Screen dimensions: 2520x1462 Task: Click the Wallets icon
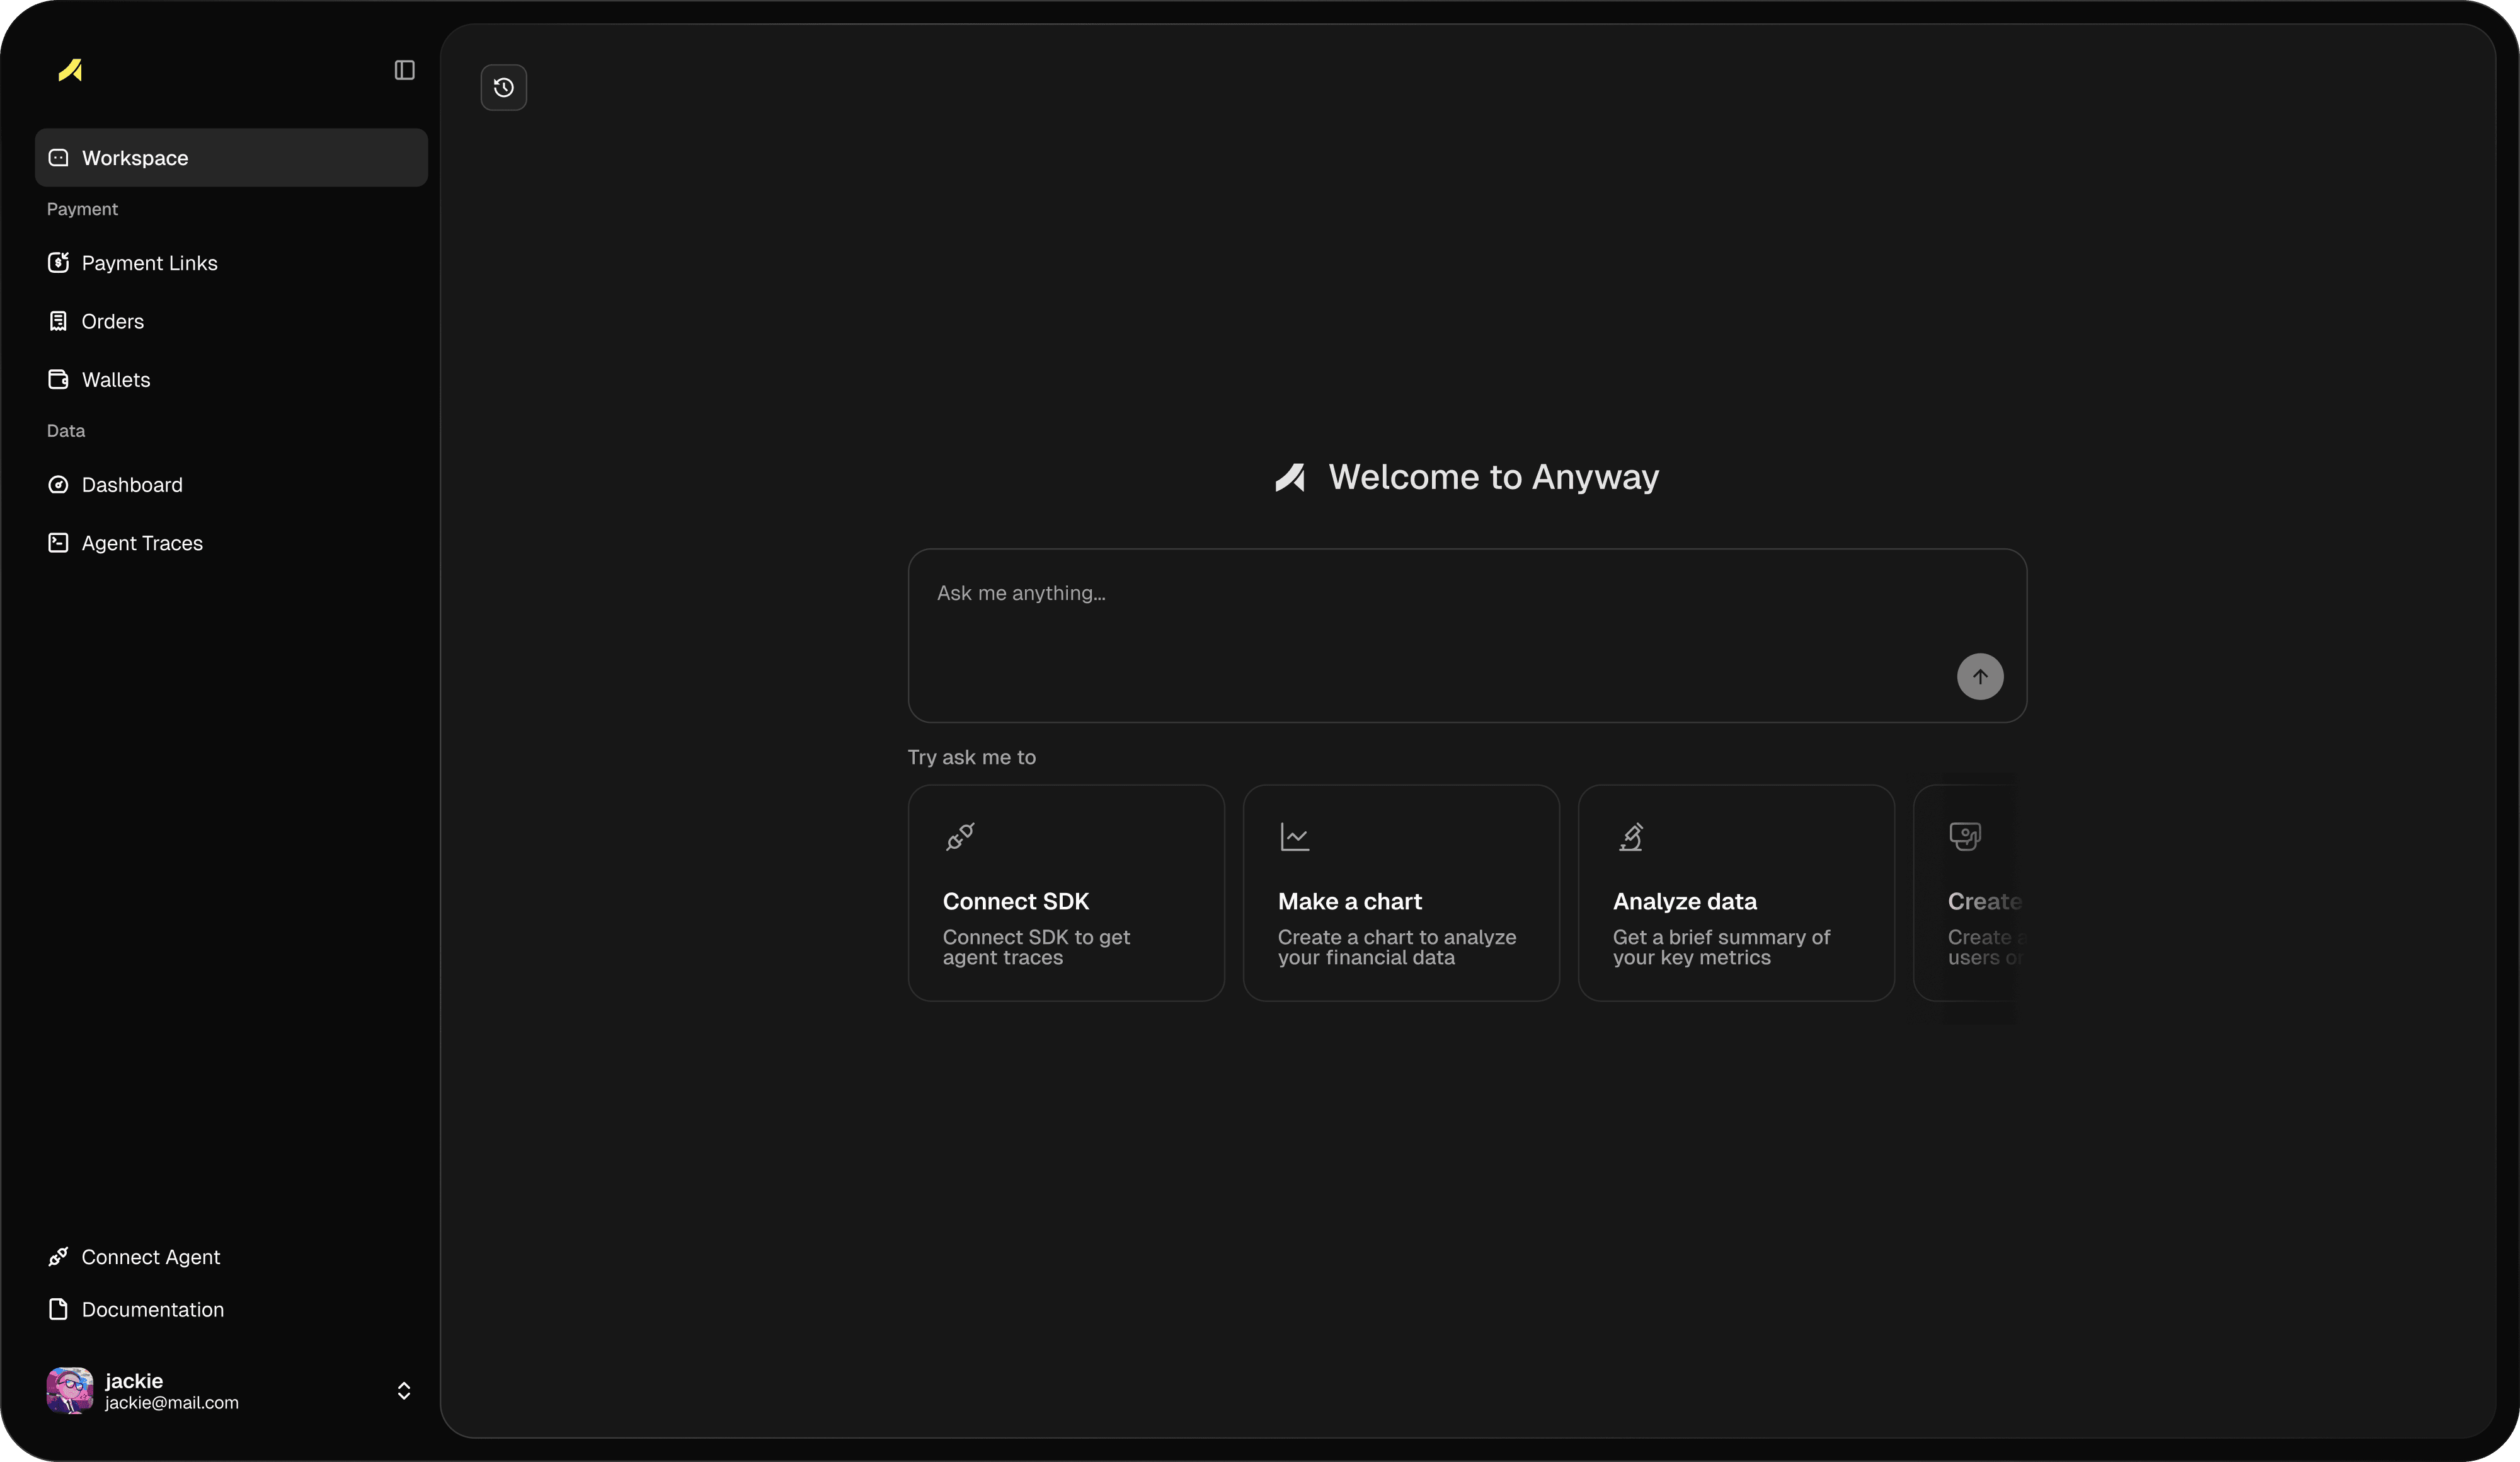coord(58,379)
